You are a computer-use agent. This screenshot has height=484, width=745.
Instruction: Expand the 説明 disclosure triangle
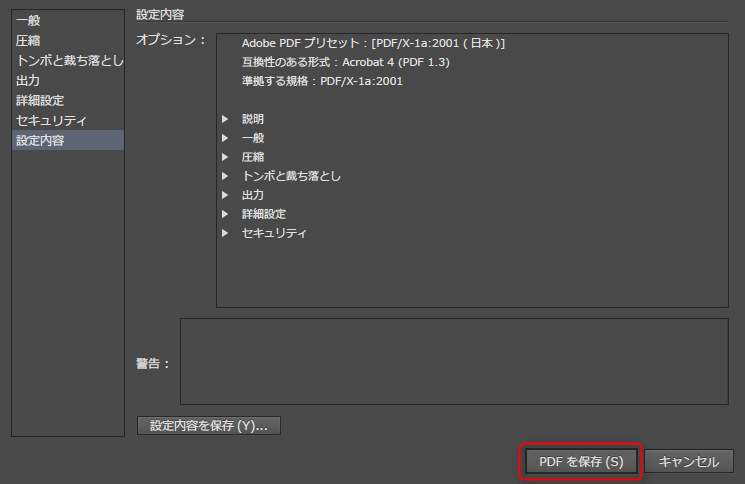tap(226, 119)
